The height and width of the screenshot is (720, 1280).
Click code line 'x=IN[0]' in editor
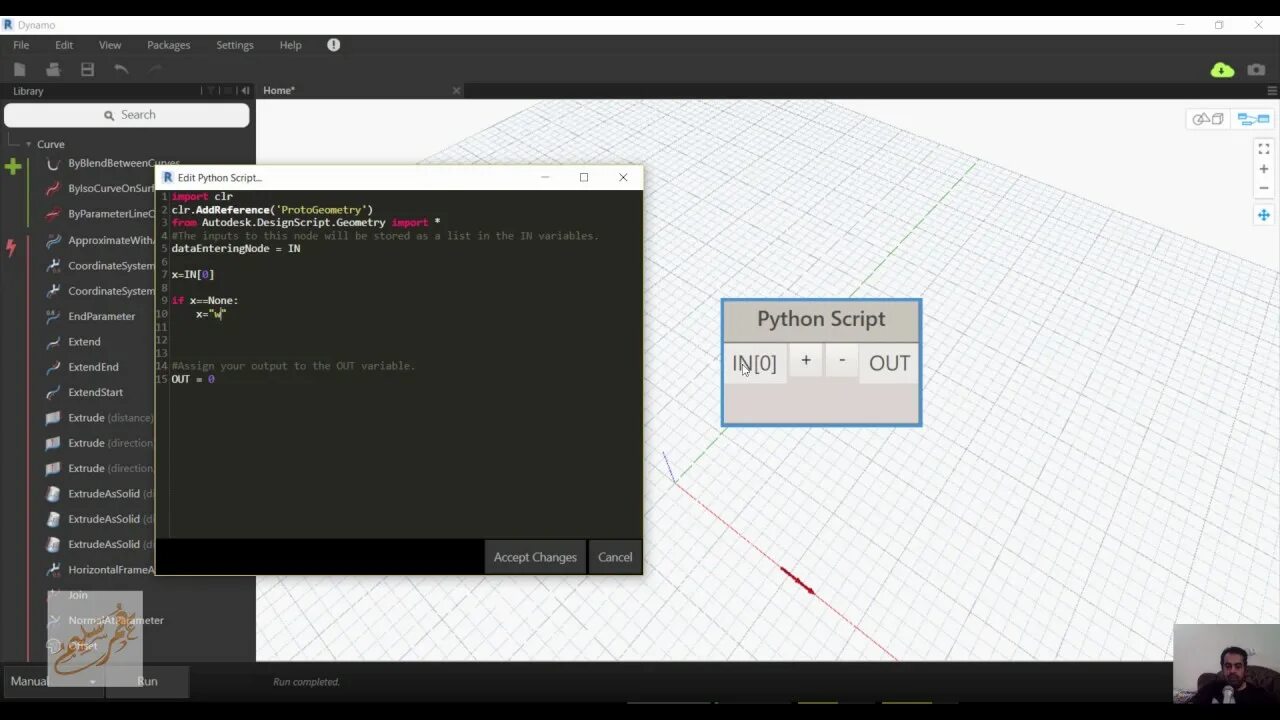pos(193,274)
